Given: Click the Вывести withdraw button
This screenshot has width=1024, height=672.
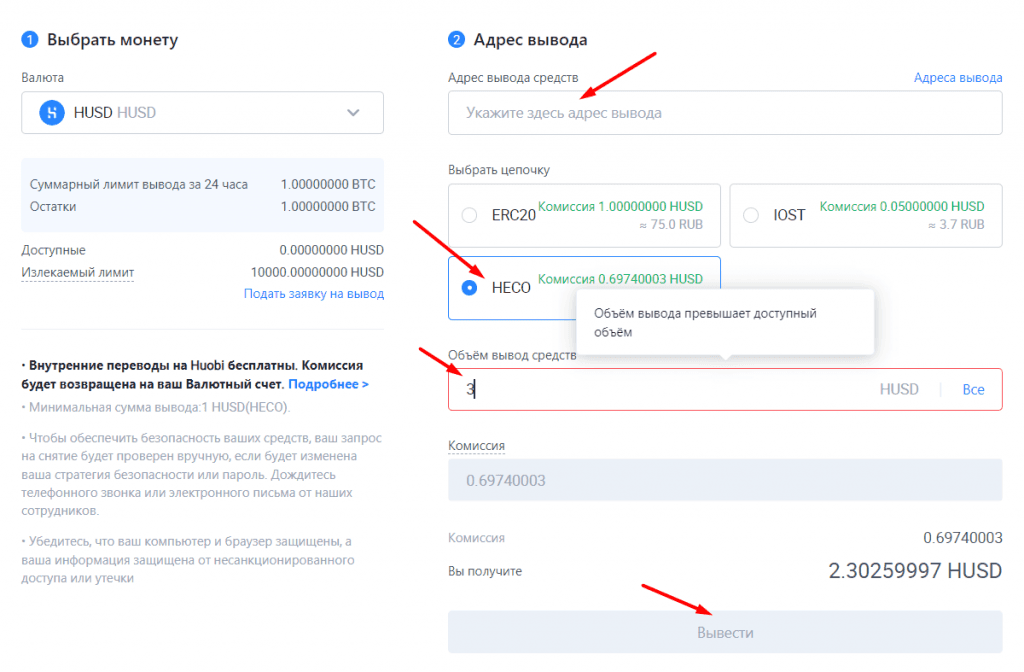Looking at the screenshot, I should [x=725, y=632].
